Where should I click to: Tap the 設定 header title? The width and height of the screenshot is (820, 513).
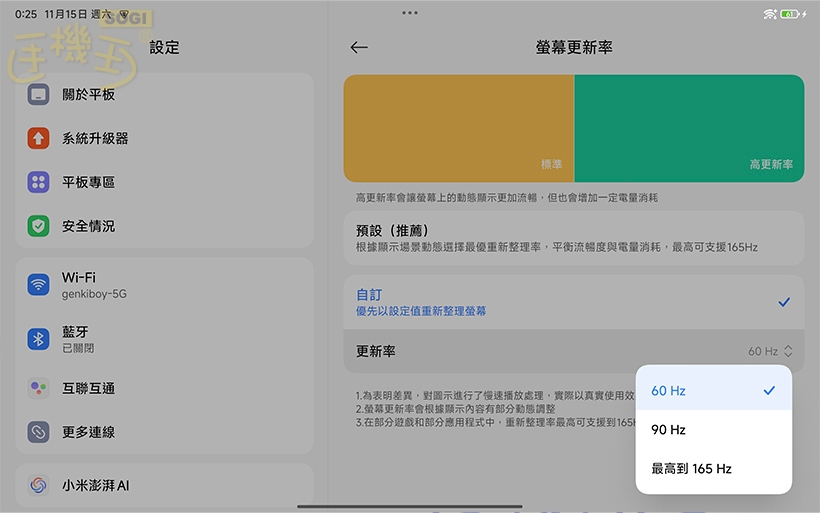(x=164, y=48)
